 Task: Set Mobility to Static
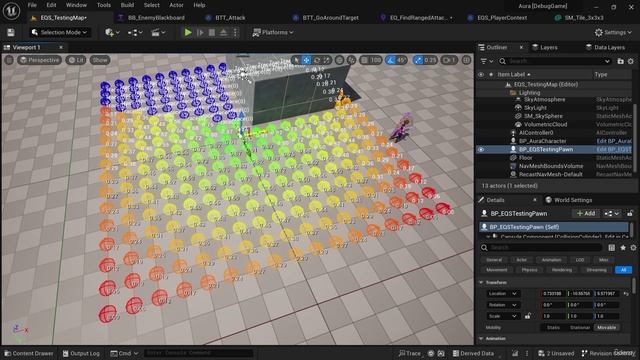tap(553, 327)
